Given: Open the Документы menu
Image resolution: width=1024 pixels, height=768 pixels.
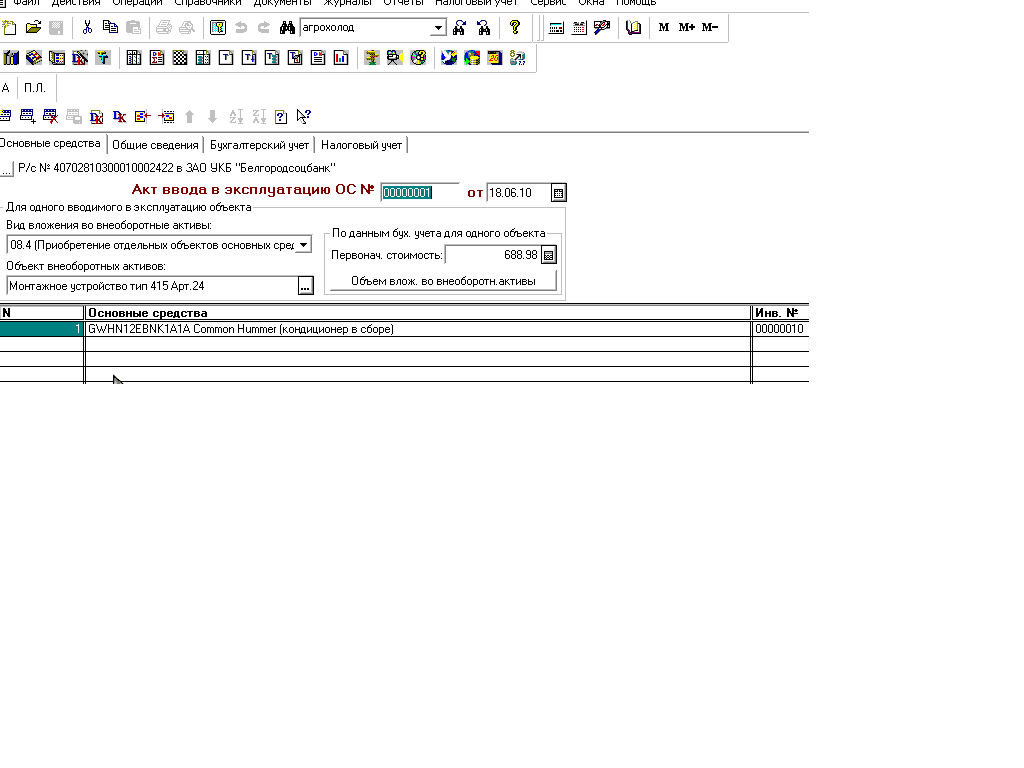Looking at the screenshot, I should click(282, 3).
